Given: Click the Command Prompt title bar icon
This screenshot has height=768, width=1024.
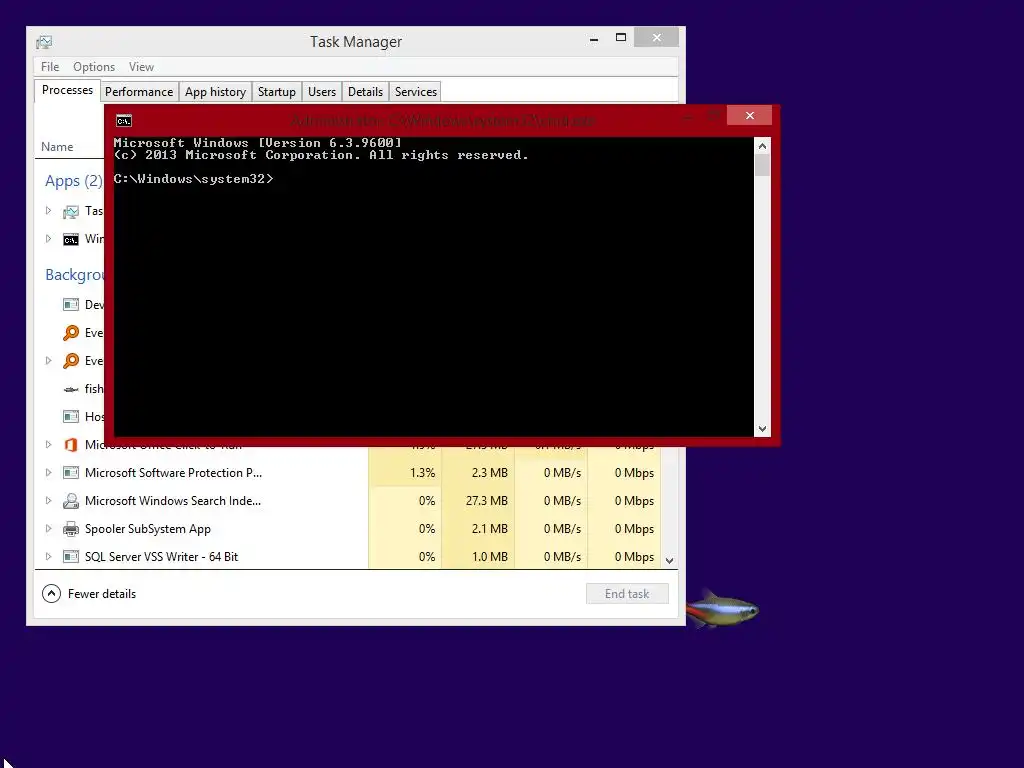Looking at the screenshot, I should point(123,120).
